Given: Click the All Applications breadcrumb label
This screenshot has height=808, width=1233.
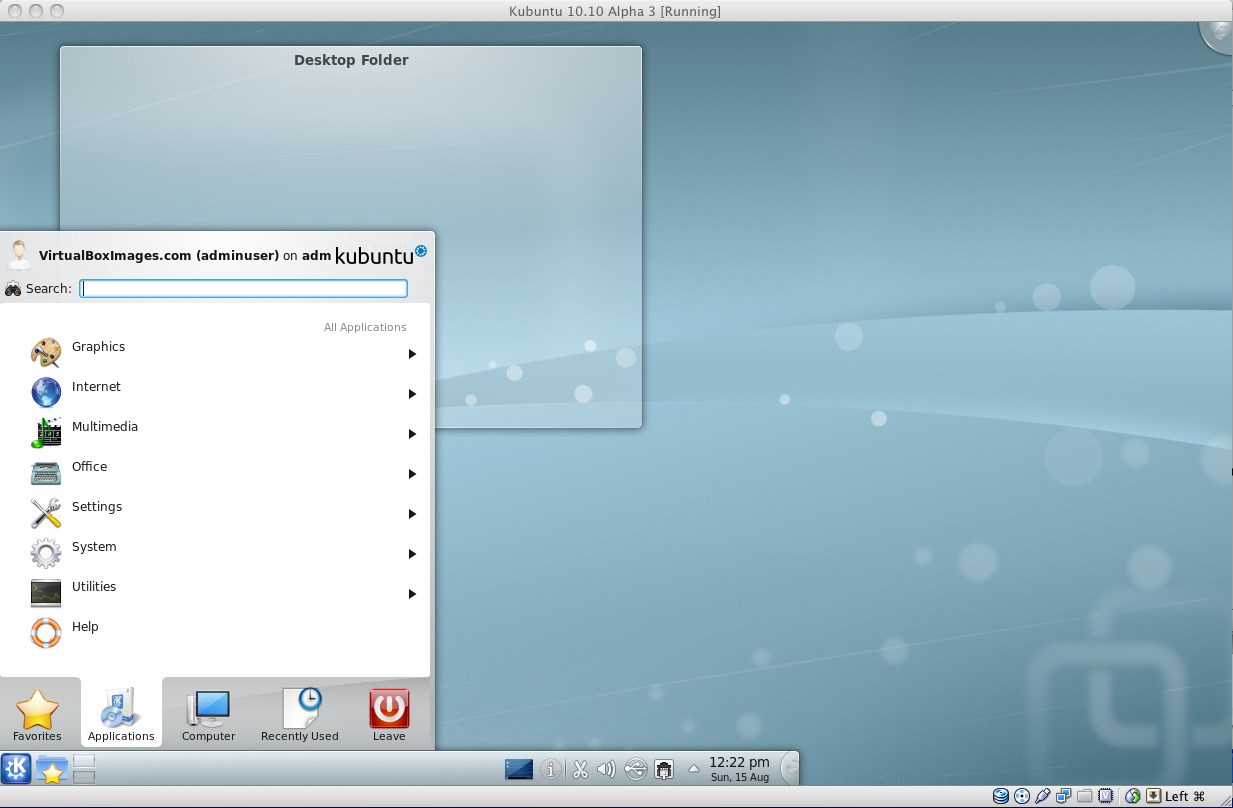Looking at the screenshot, I should point(365,327).
